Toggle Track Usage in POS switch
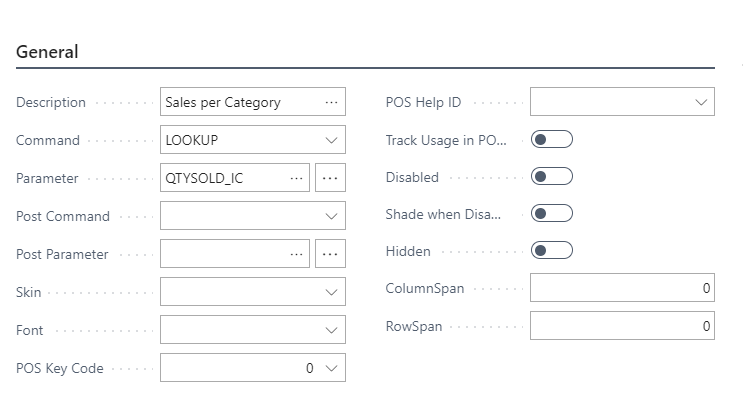 coord(552,140)
